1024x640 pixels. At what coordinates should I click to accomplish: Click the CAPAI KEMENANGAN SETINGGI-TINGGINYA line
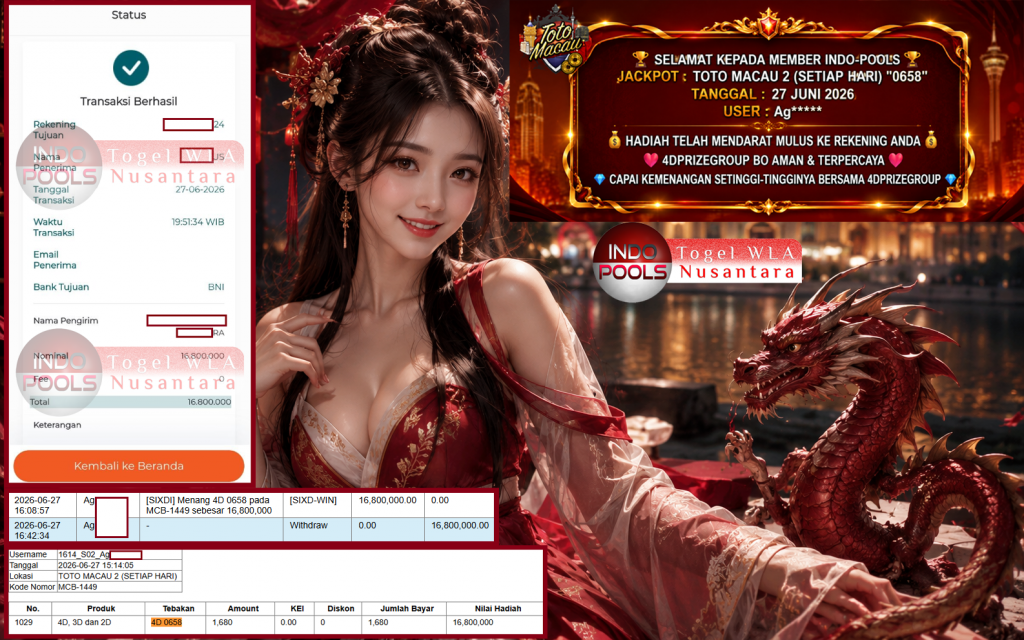[775, 180]
